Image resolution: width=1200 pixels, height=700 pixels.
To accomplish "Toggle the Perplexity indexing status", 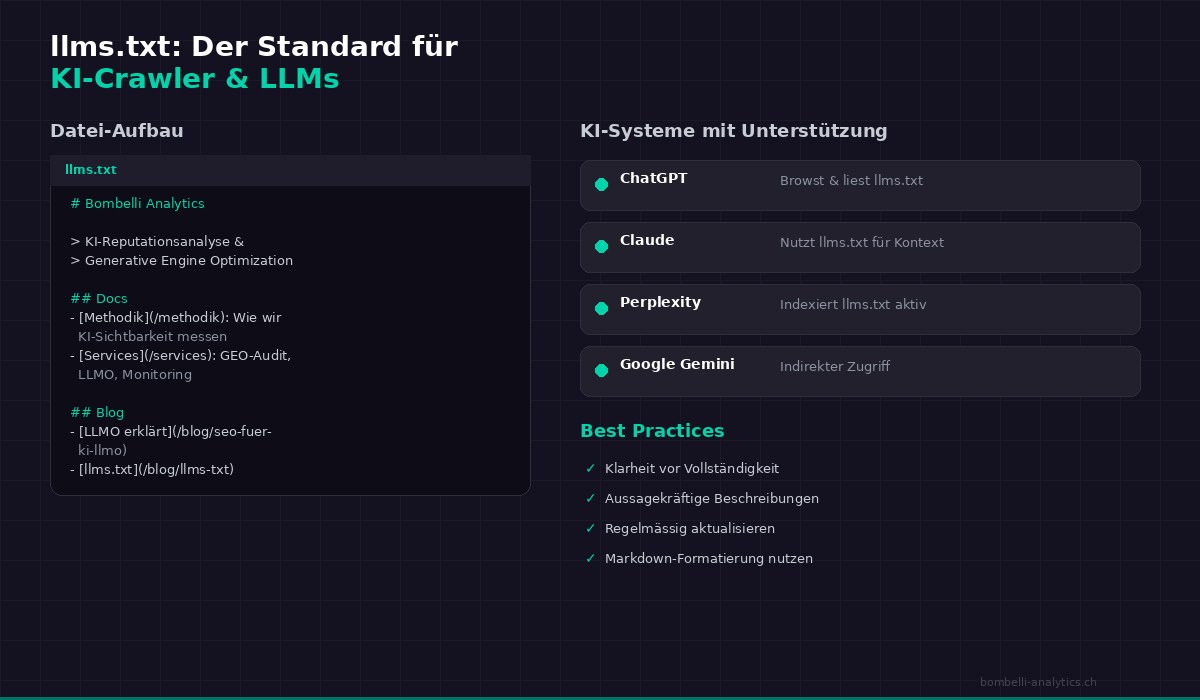I will [860, 309].
